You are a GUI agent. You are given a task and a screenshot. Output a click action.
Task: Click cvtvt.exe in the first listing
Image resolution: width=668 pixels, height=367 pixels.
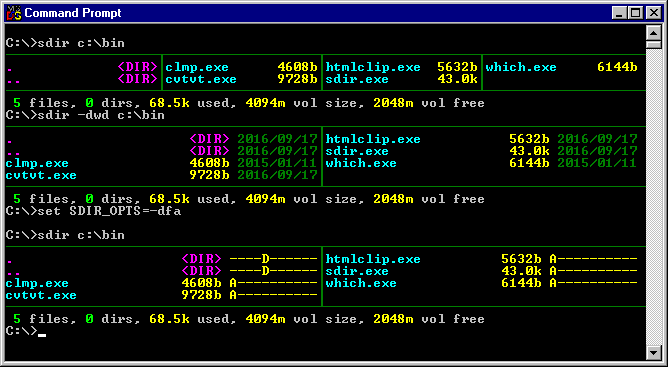click(x=201, y=79)
